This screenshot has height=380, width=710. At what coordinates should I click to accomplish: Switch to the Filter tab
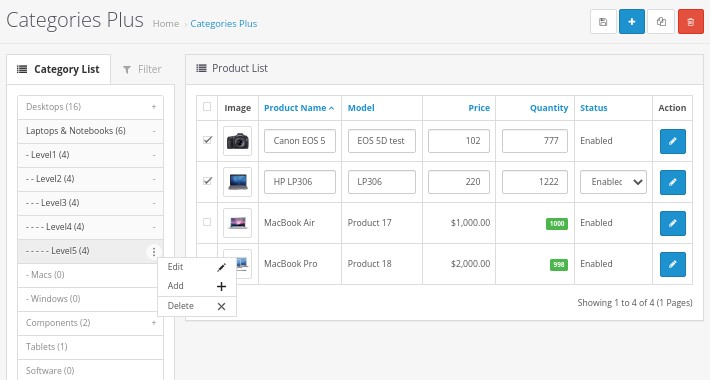pyautogui.click(x=142, y=69)
